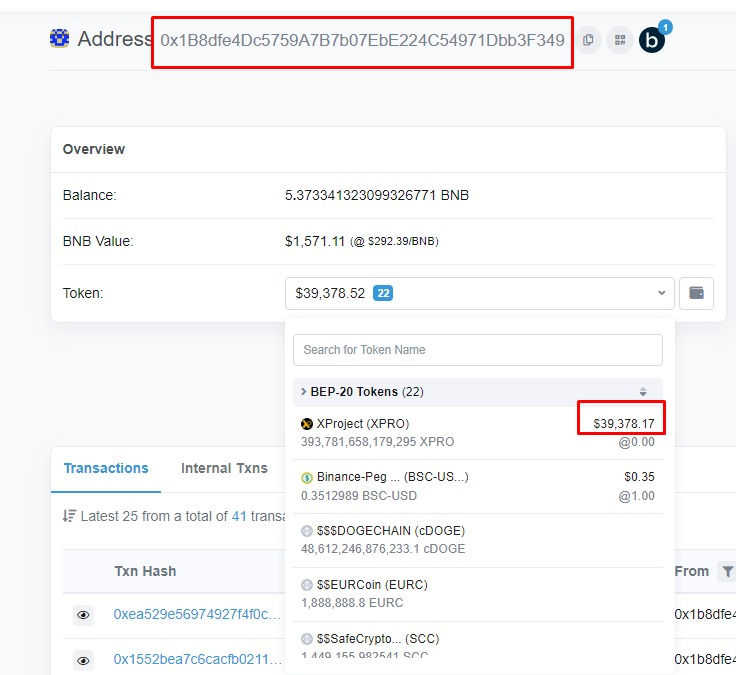Click BSC-USD value $0.35

pyautogui.click(x=639, y=477)
